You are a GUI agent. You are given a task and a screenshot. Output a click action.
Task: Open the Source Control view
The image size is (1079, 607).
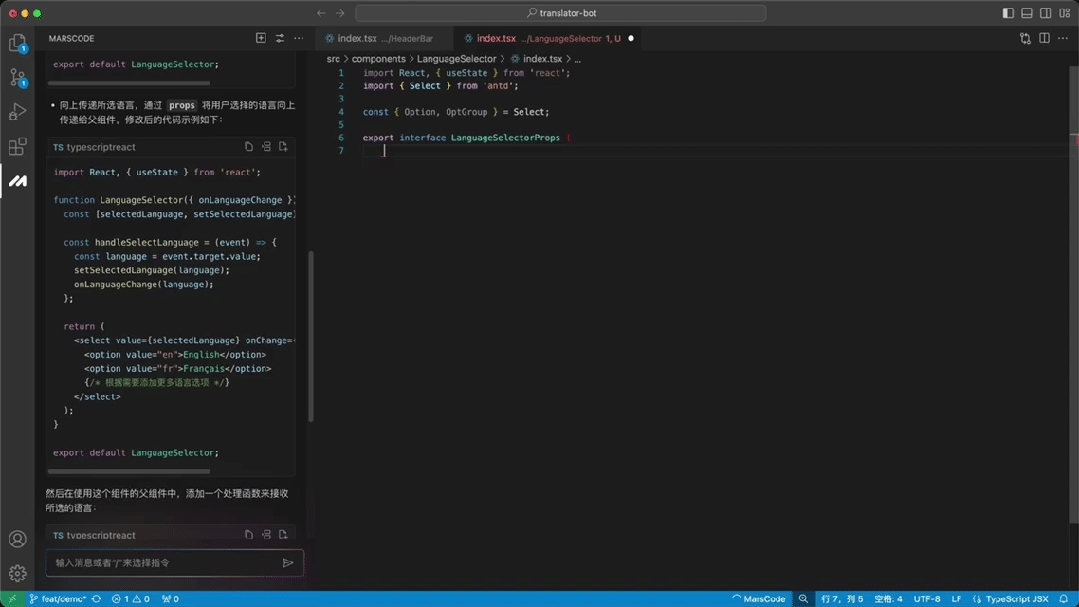click(17, 77)
